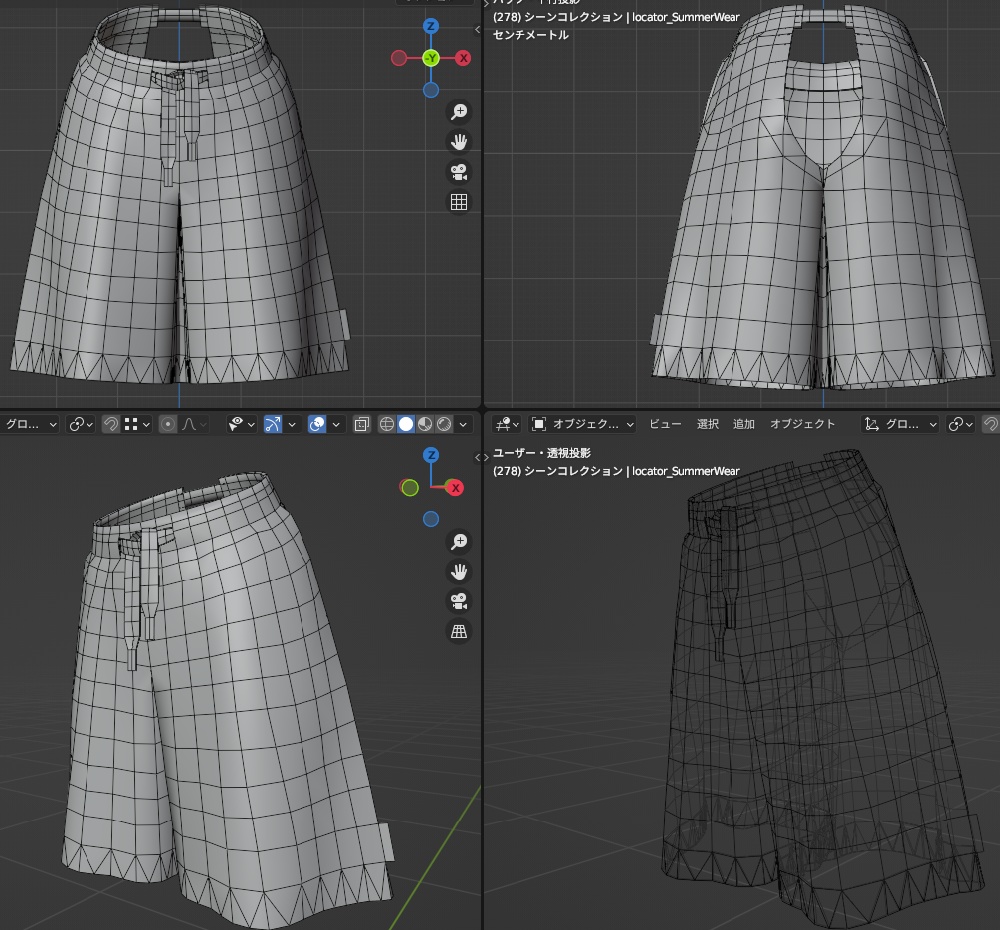Select wireframe viewport shading
The width and height of the screenshot is (1000, 930).
(x=386, y=424)
